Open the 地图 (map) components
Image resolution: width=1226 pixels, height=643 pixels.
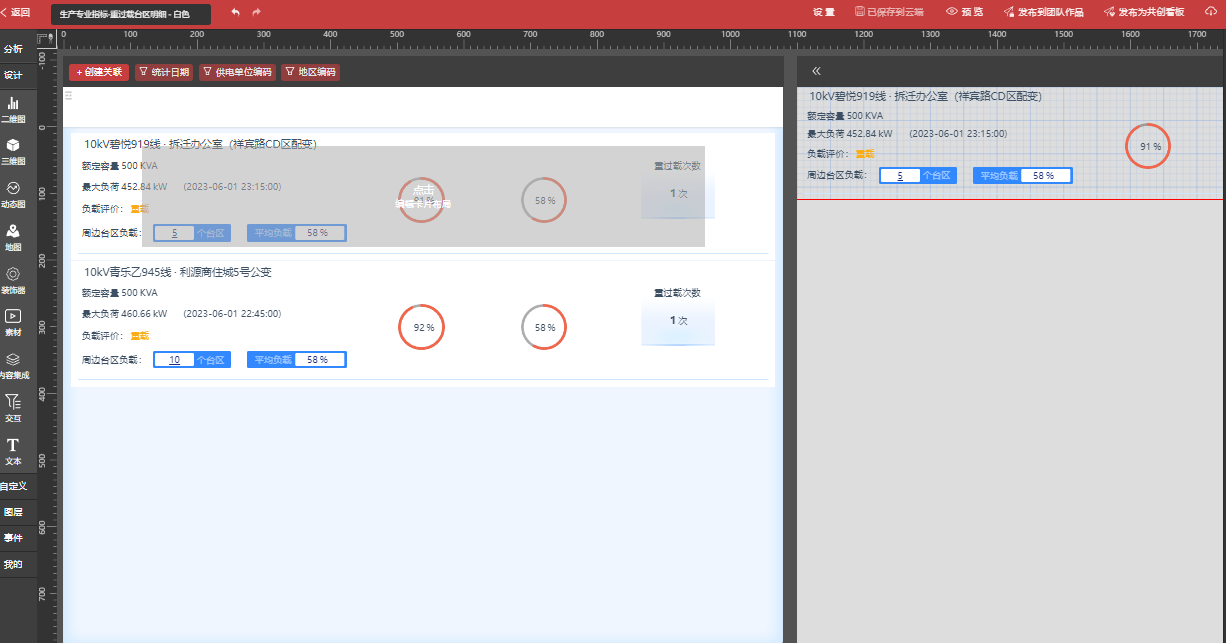click(x=13, y=236)
